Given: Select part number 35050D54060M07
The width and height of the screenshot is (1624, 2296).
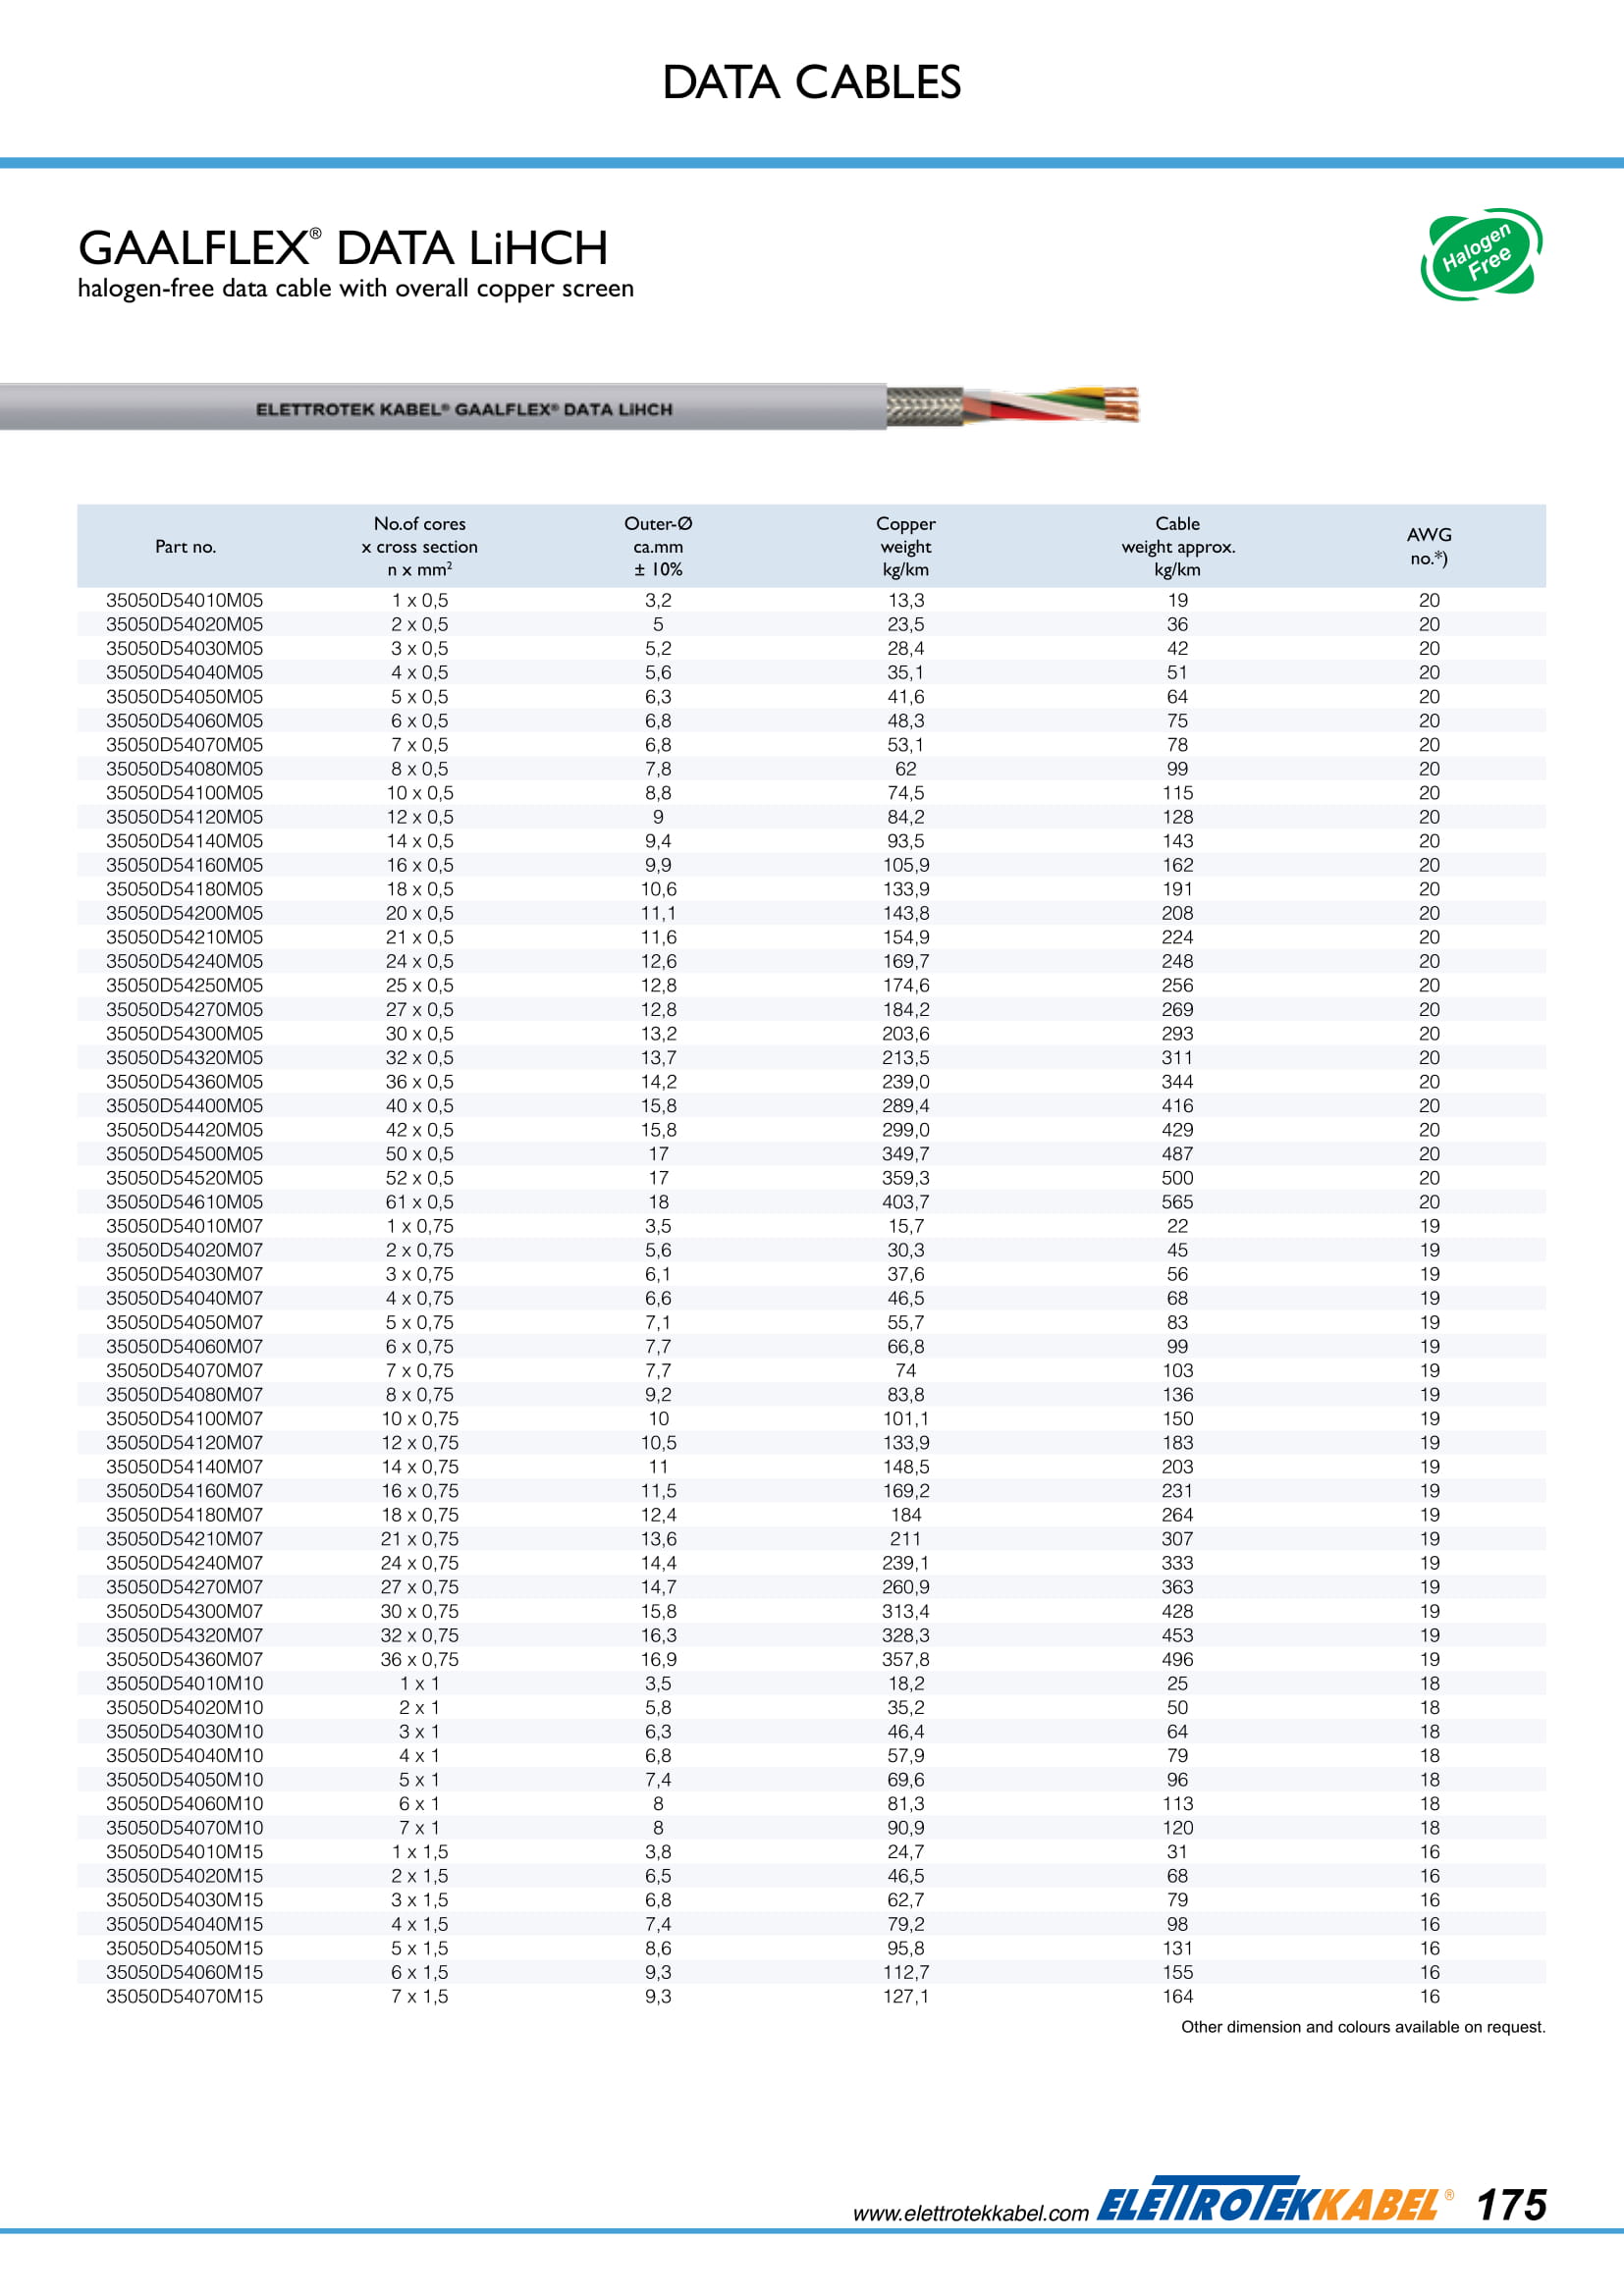Looking at the screenshot, I should [x=185, y=1347].
